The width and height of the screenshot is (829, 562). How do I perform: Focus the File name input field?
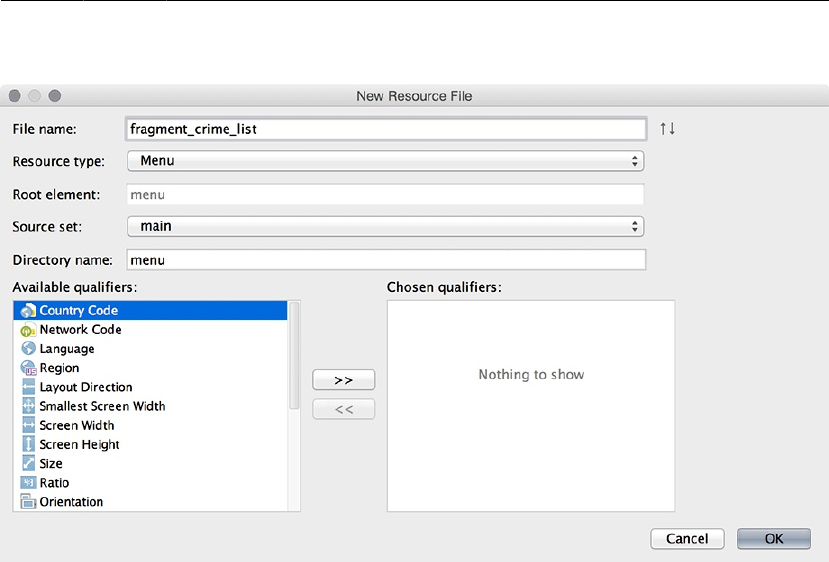(x=386, y=129)
